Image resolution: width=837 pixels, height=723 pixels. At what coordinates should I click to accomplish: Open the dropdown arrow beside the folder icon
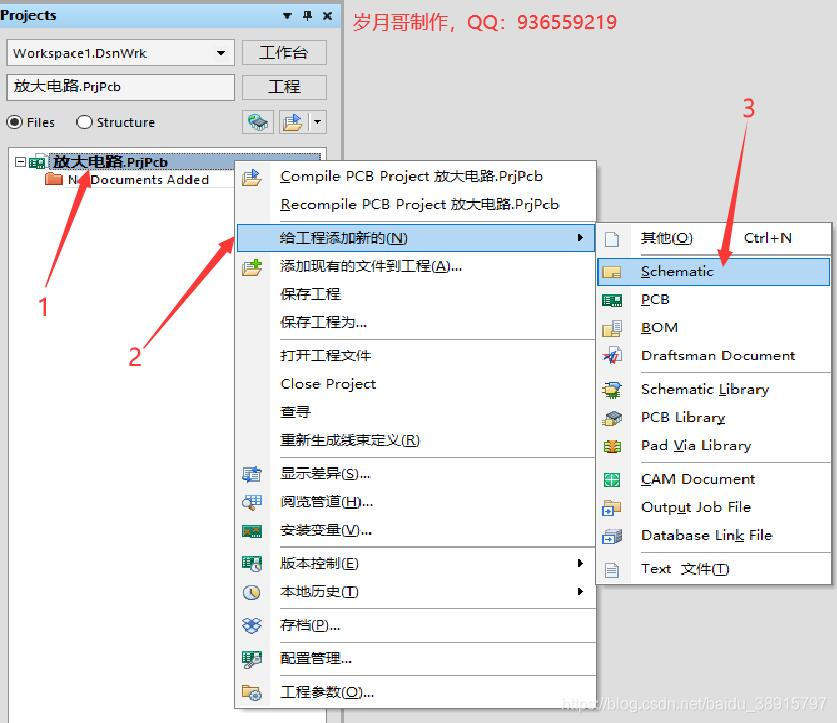coord(318,122)
